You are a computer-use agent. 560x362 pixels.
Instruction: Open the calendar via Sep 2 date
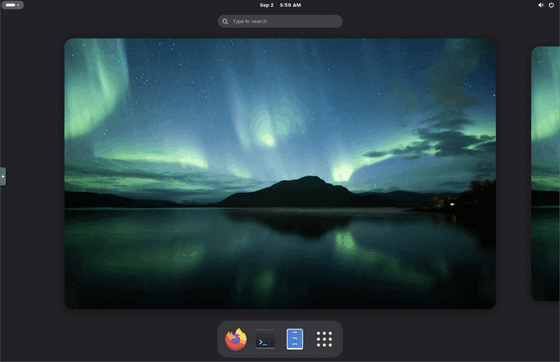point(266,5)
